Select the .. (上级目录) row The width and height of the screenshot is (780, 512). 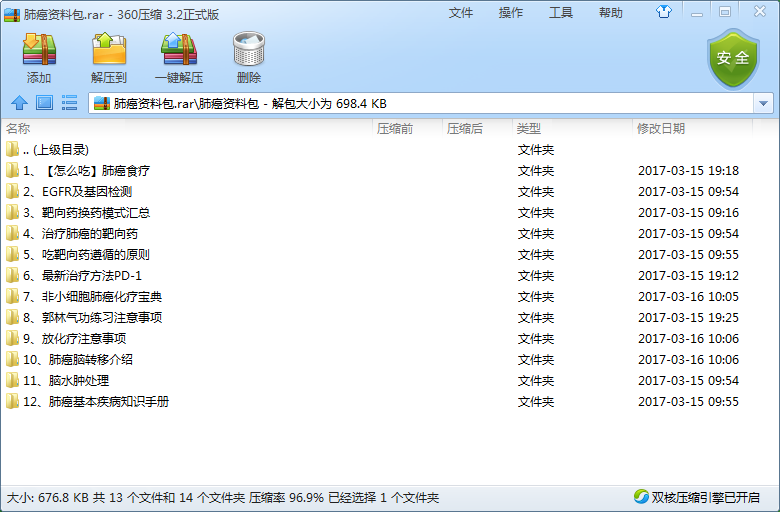pyautogui.click(x=390, y=149)
